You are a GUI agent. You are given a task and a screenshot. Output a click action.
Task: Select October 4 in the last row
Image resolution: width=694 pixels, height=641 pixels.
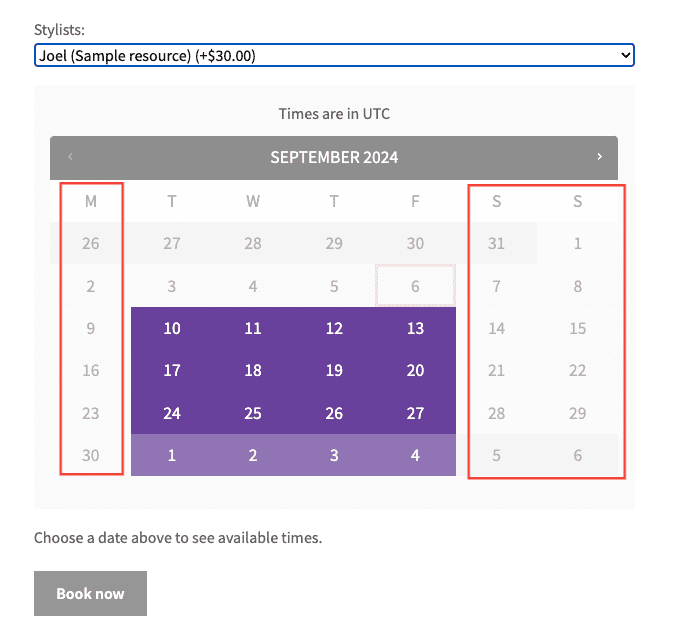point(415,455)
